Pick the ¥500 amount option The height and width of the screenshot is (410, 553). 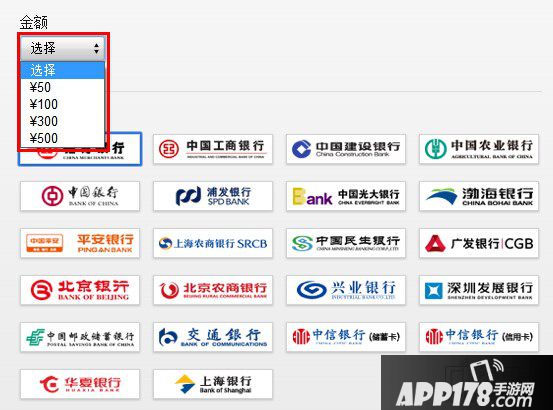(x=63, y=138)
